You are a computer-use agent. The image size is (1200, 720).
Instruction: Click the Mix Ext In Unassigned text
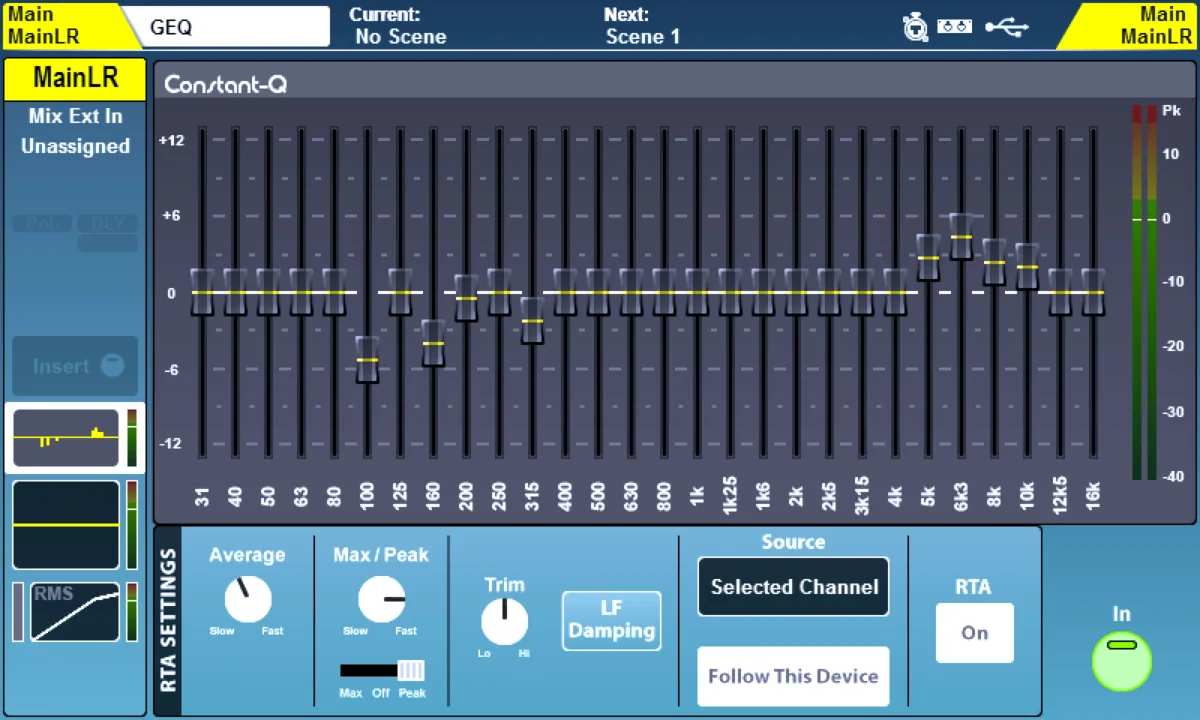point(75,131)
